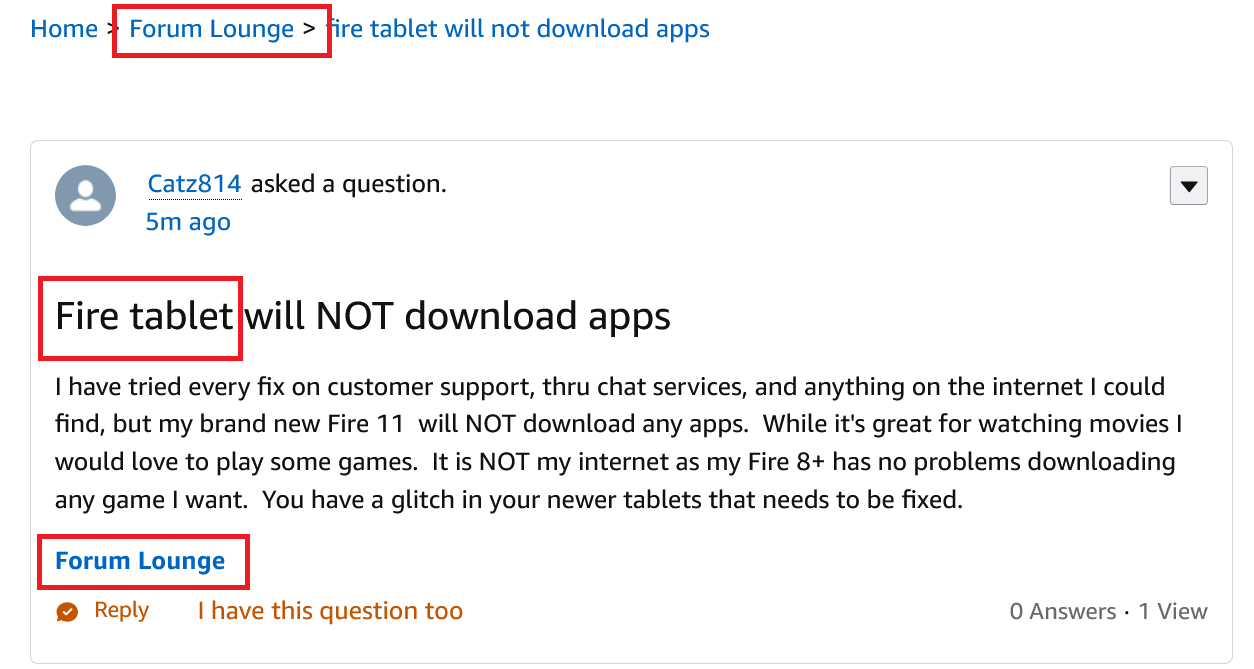
Task: Click the '0 Answers' count
Action: point(1062,612)
